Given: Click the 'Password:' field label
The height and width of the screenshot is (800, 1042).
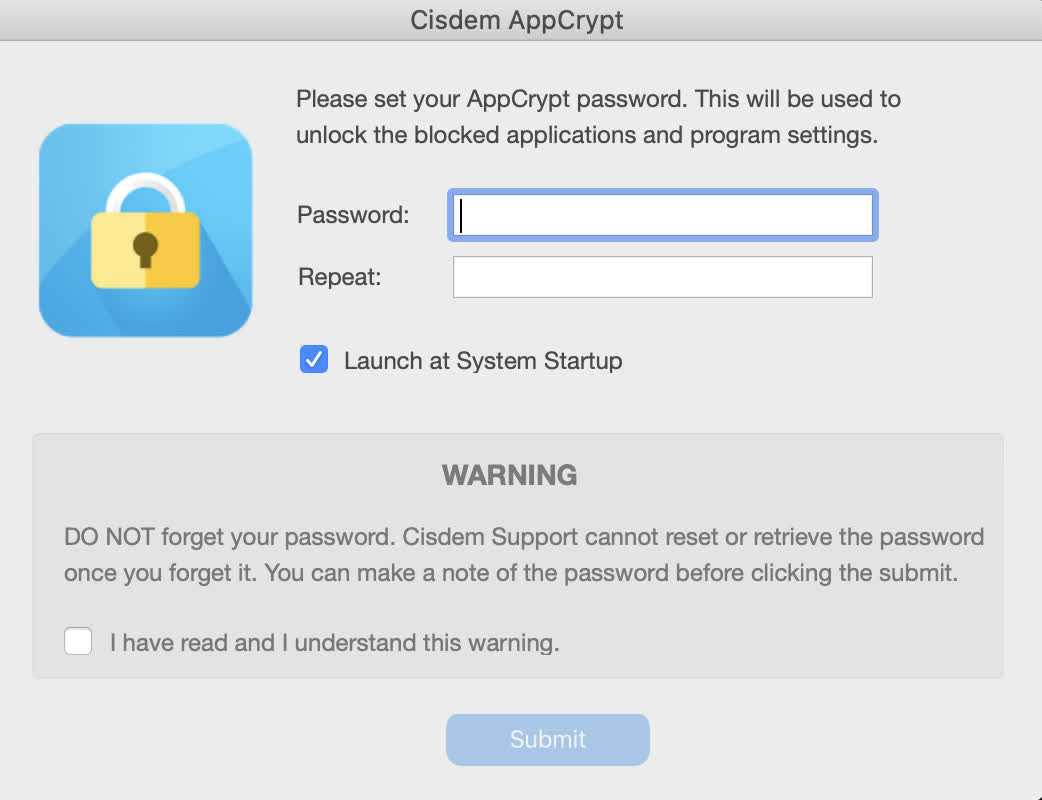Looking at the screenshot, I should coord(353,215).
